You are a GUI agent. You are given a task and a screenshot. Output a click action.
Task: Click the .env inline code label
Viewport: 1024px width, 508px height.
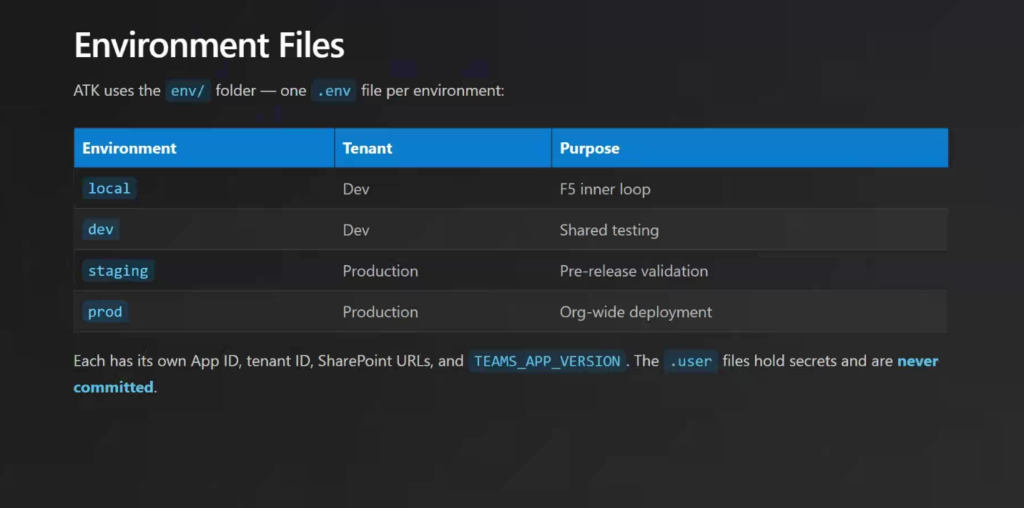[333, 90]
